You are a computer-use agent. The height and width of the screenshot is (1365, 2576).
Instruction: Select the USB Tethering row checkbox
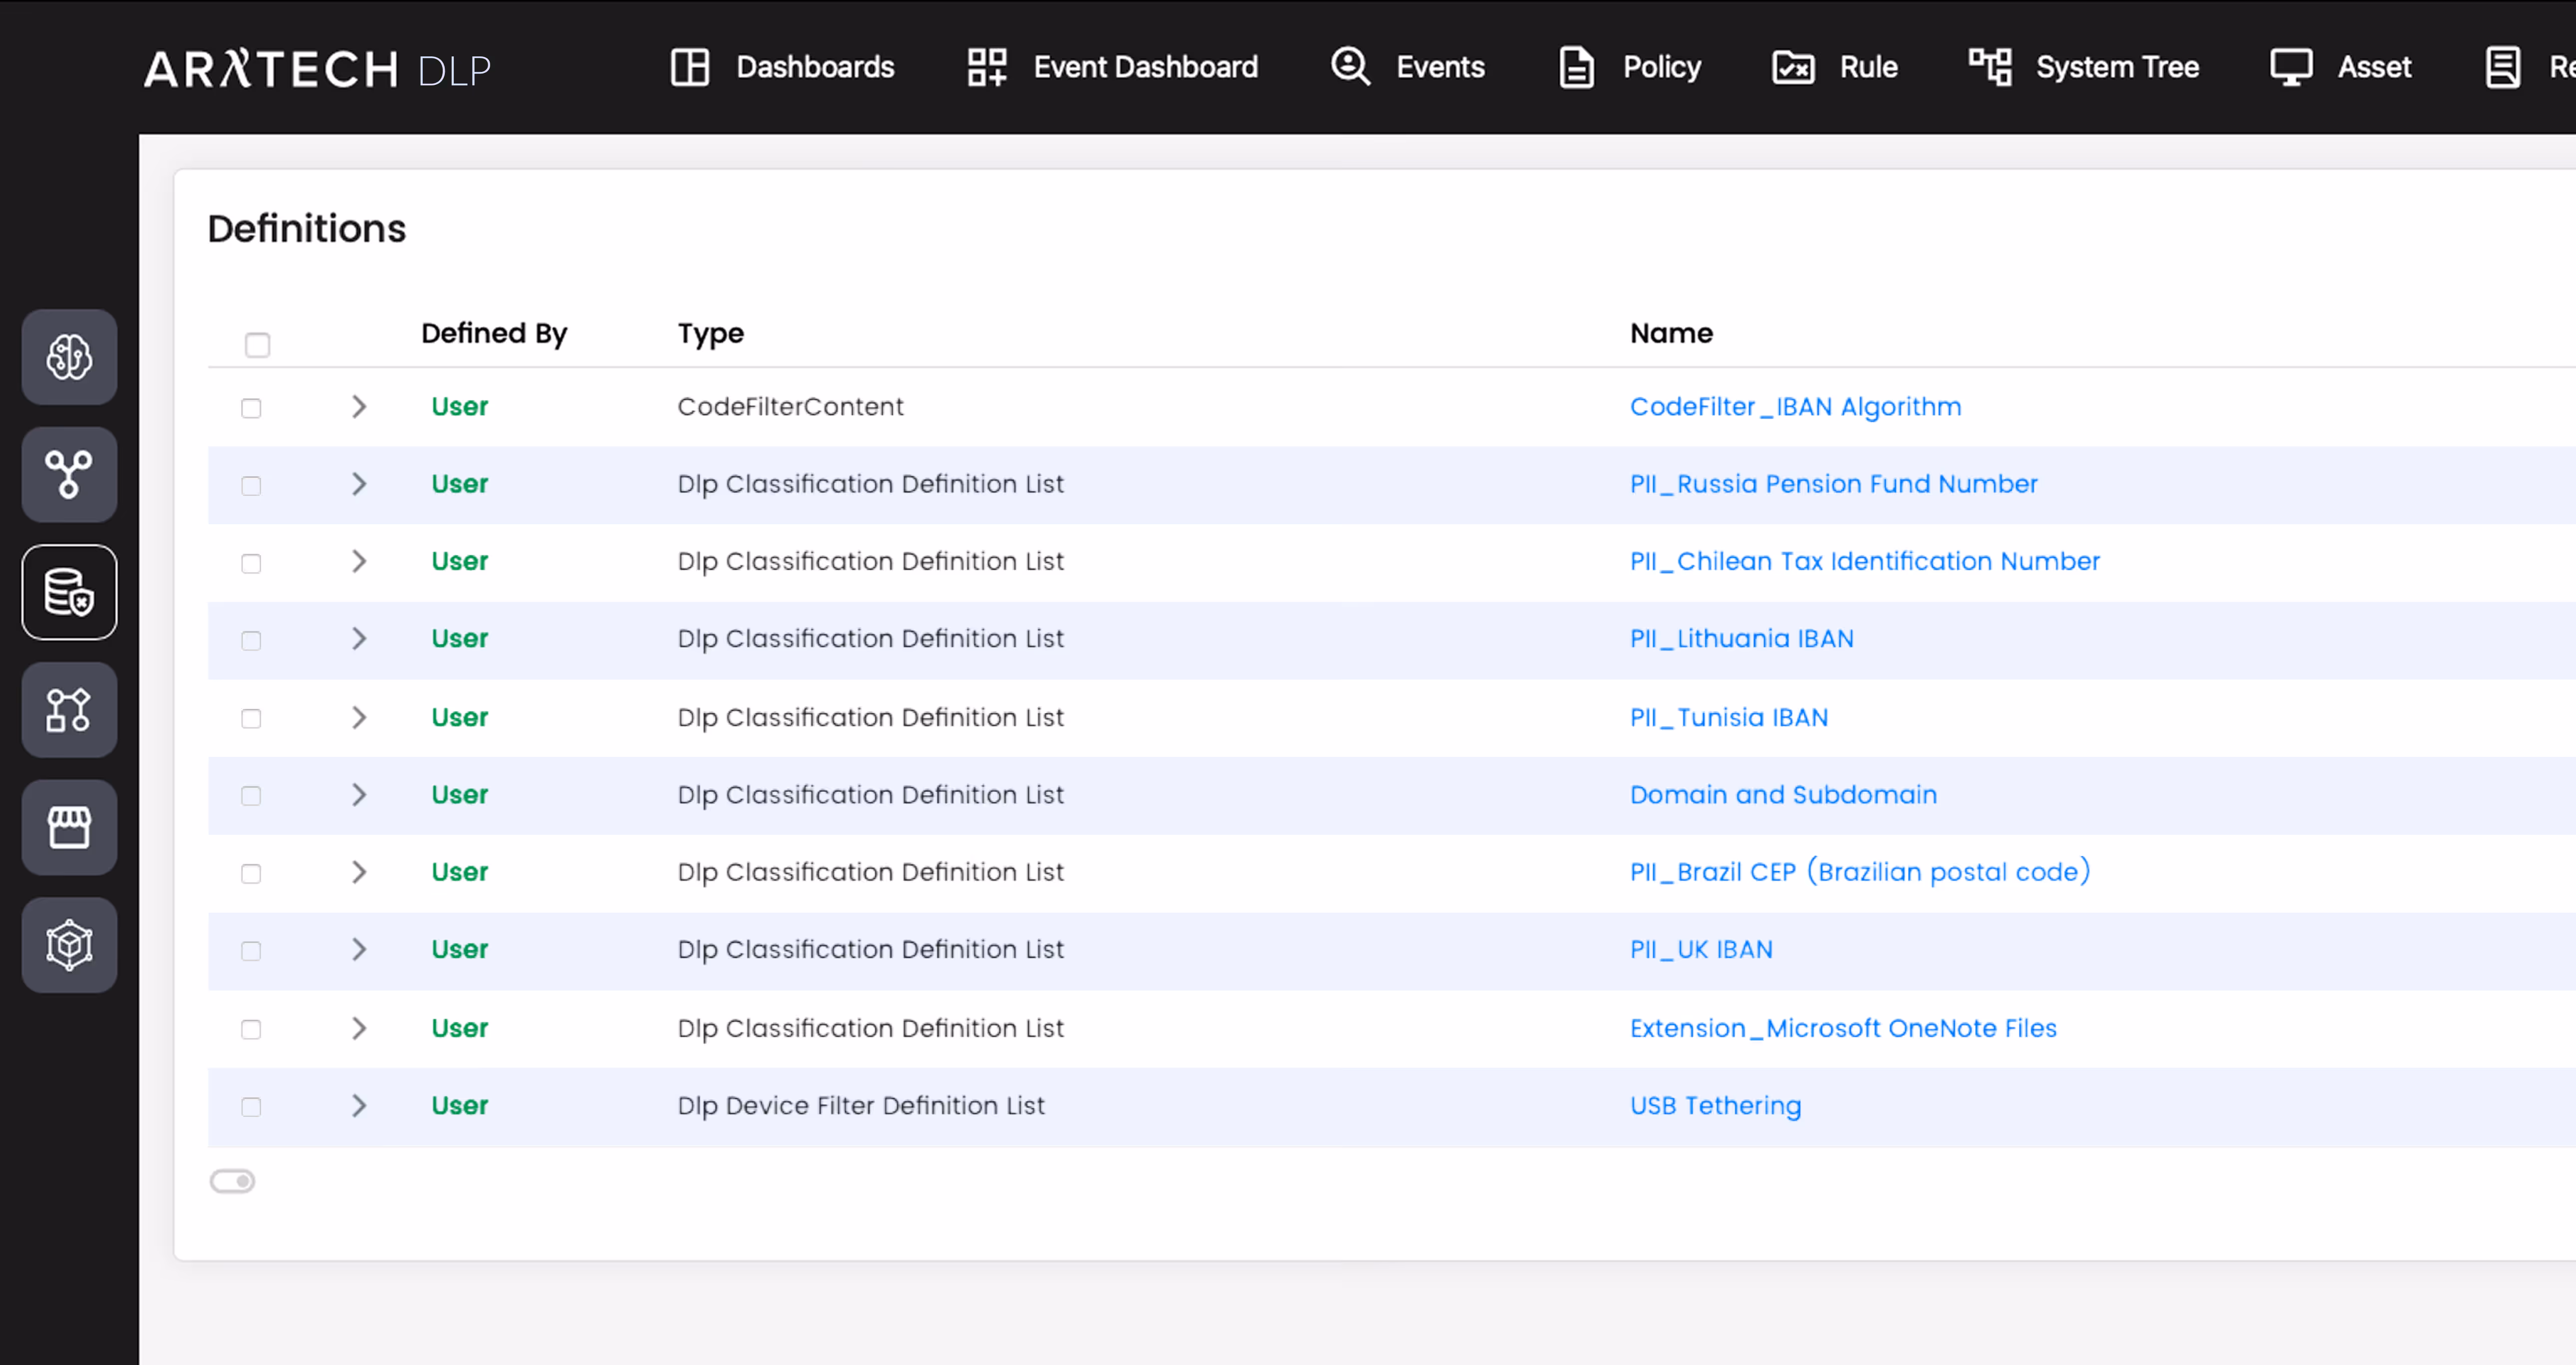pyautogui.click(x=251, y=1107)
